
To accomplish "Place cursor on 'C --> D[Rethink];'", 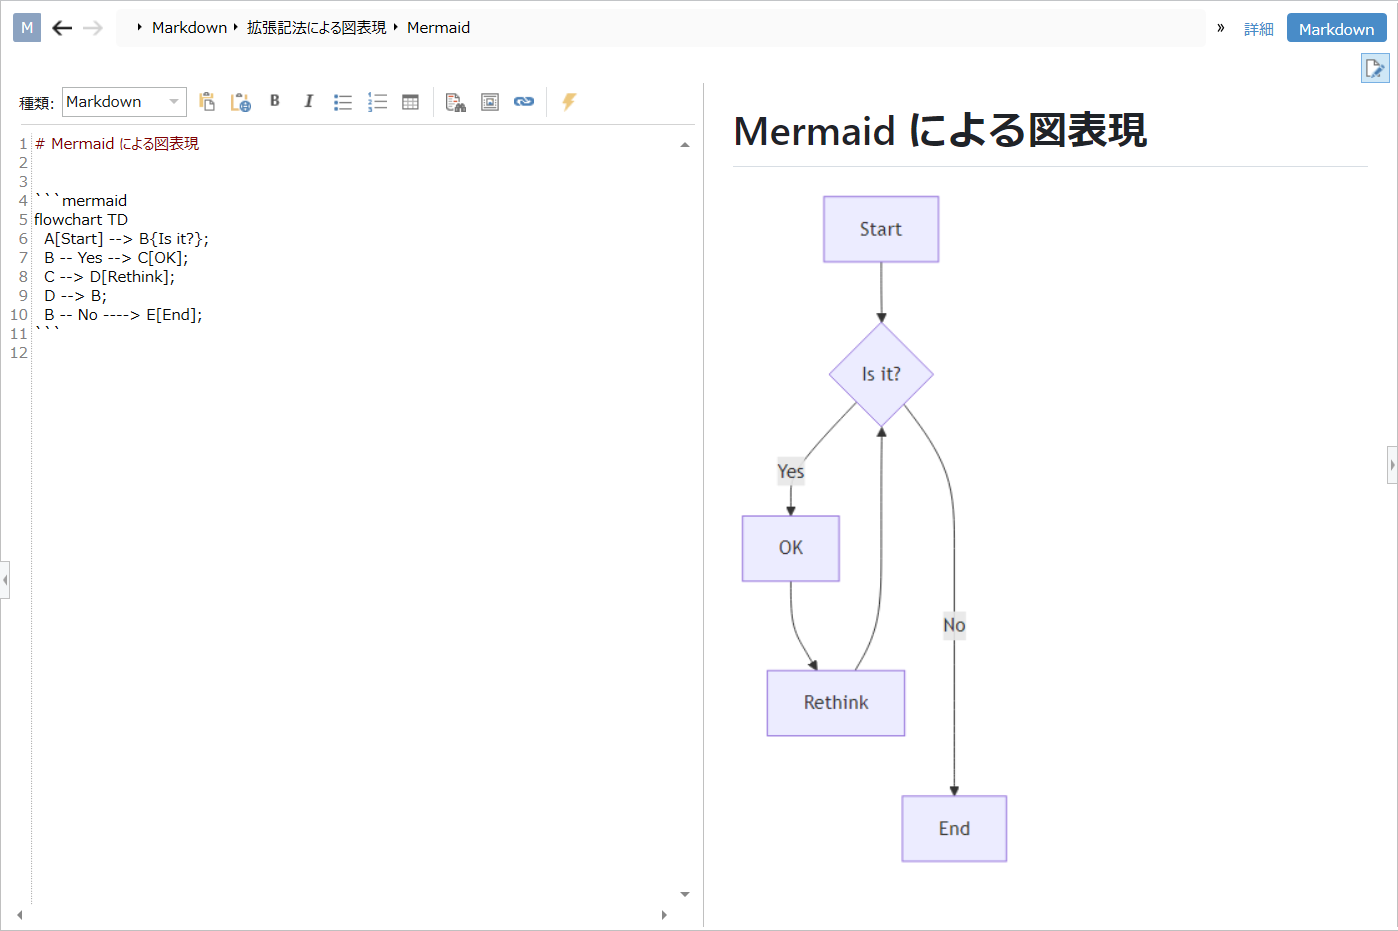I will tap(109, 277).
